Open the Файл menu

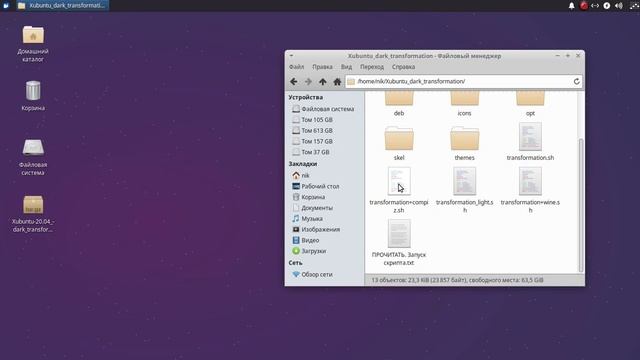pos(296,67)
